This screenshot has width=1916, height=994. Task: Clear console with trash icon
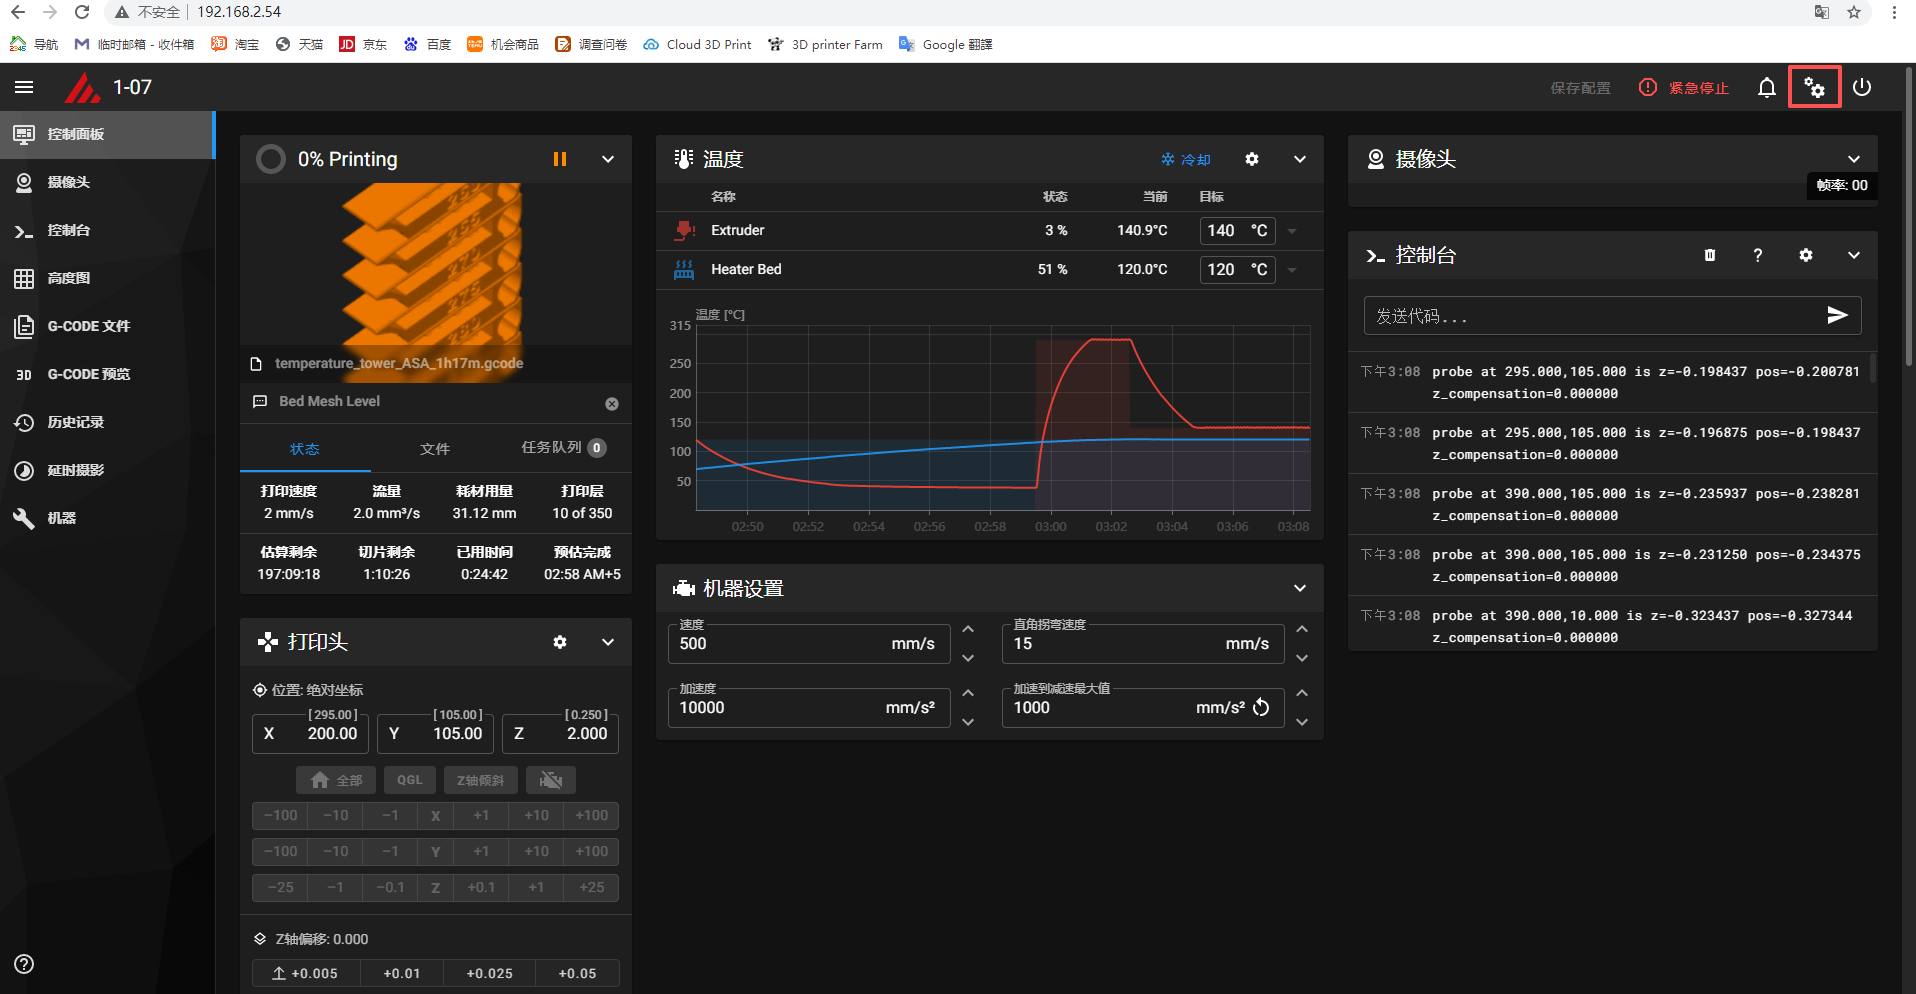pyautogui.click(x=1710, y=255)
